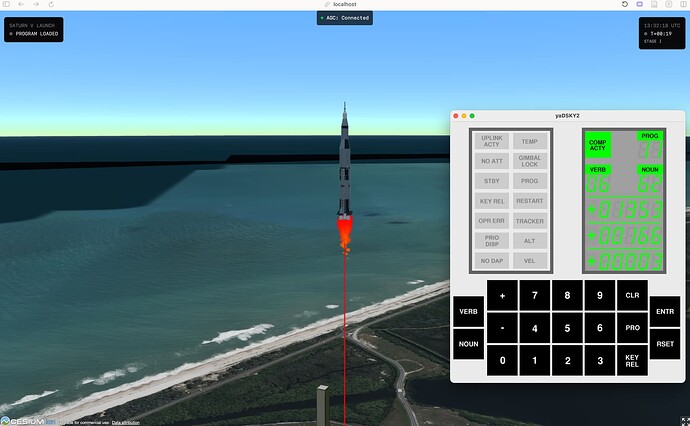Click the +00003 register display
The width and height of the screenshot is (690, 426).
pyautogui.click(x=625, y=262)
